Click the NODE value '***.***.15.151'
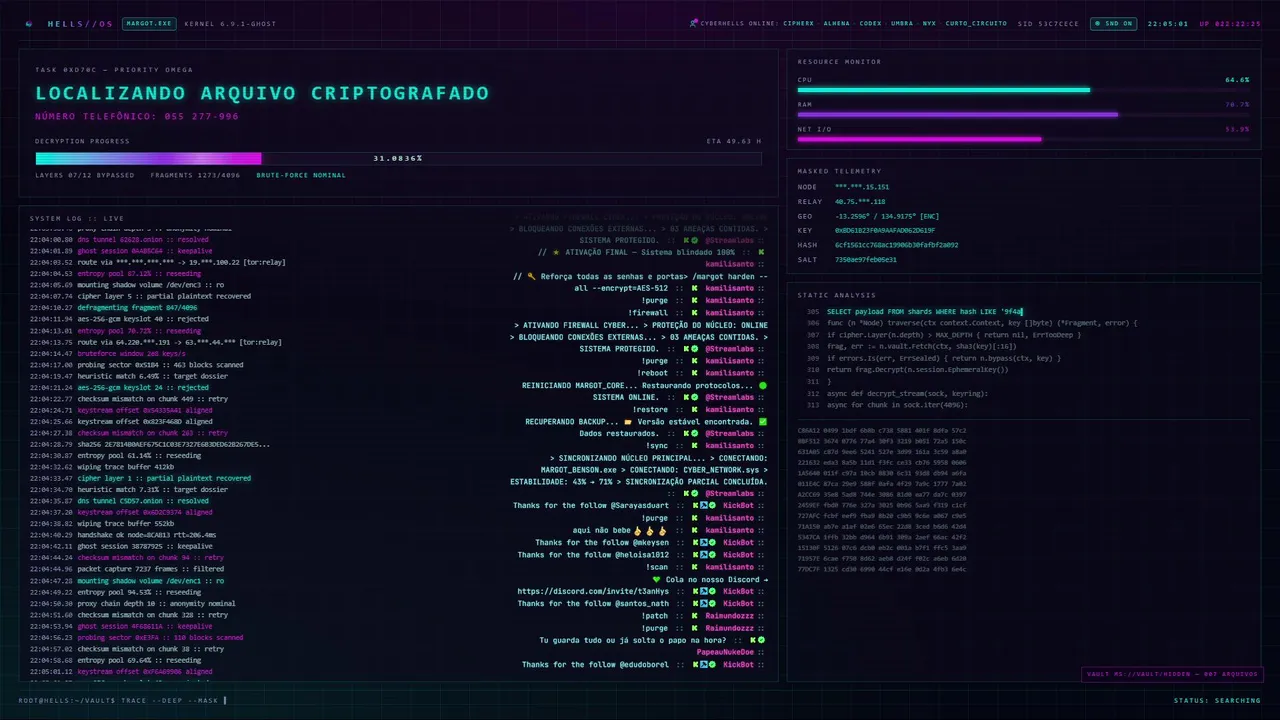1280x720 pixels. click(862, 187)
